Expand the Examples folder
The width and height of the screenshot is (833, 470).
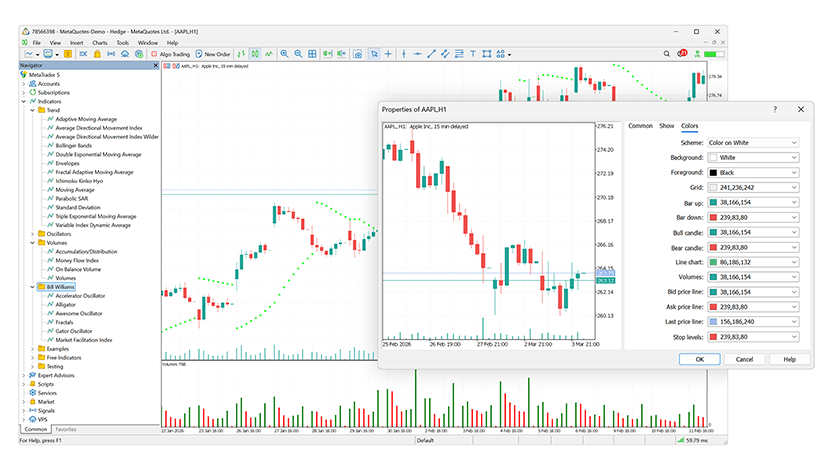(x=32, y=349)
